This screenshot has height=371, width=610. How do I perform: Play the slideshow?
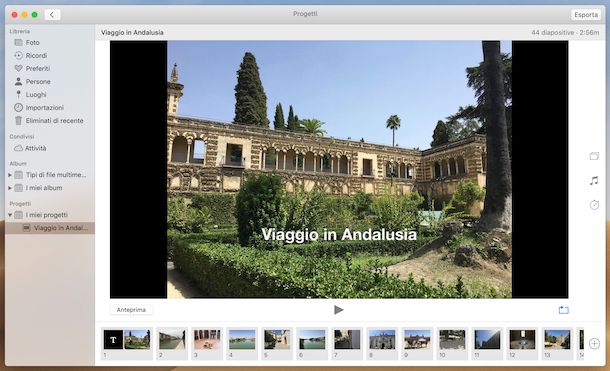[338, 310]
